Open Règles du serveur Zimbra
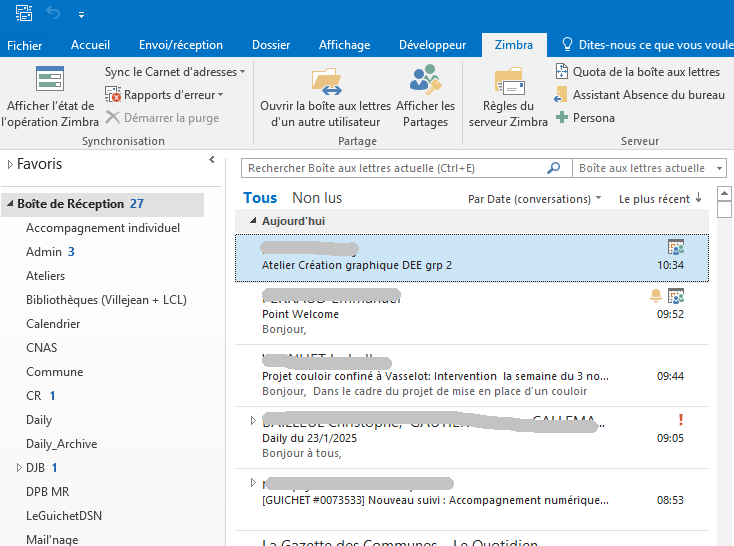The width and height of the screenshot is (734, 546). pyautogui.click(x=508, y=80)
